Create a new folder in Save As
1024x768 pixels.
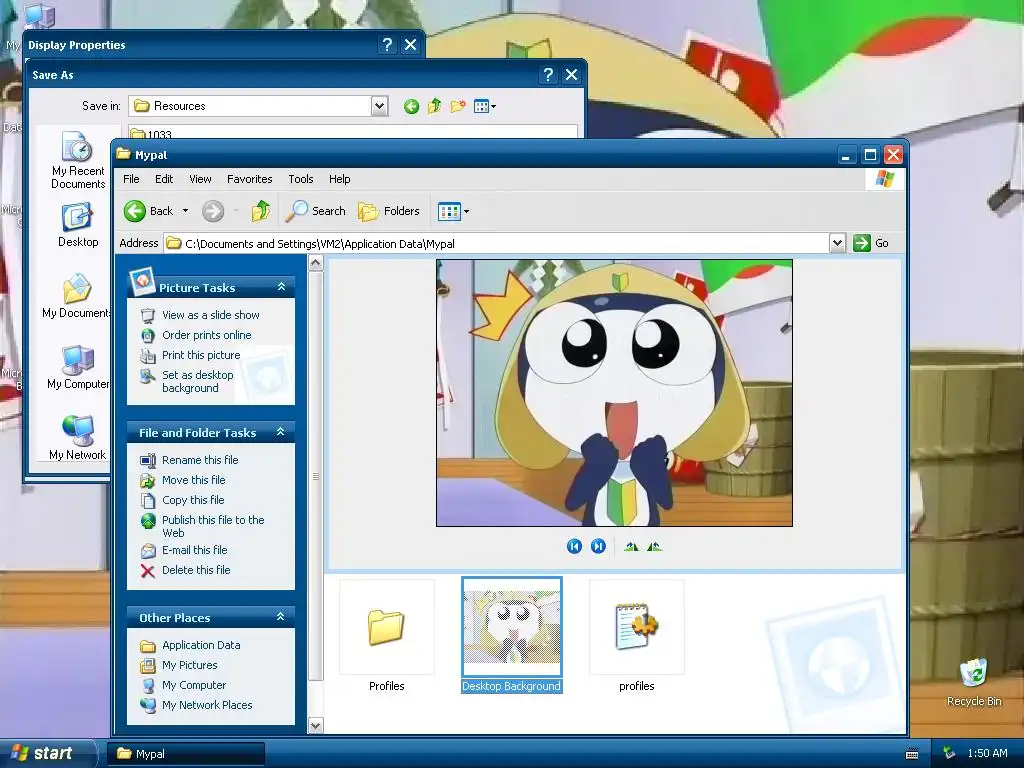click(x=458, y=106)
